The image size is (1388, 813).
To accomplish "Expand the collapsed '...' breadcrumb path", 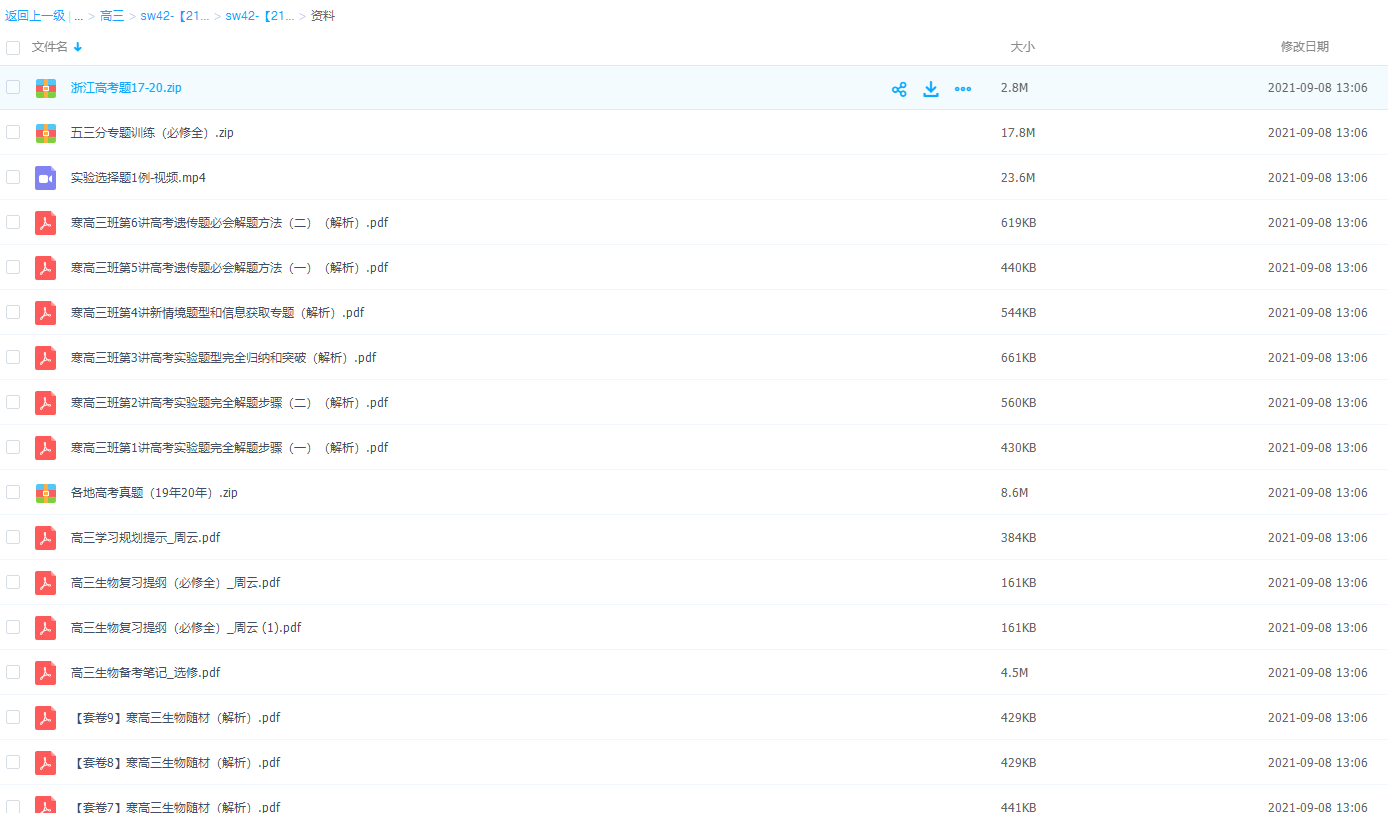I will [79, 16].
